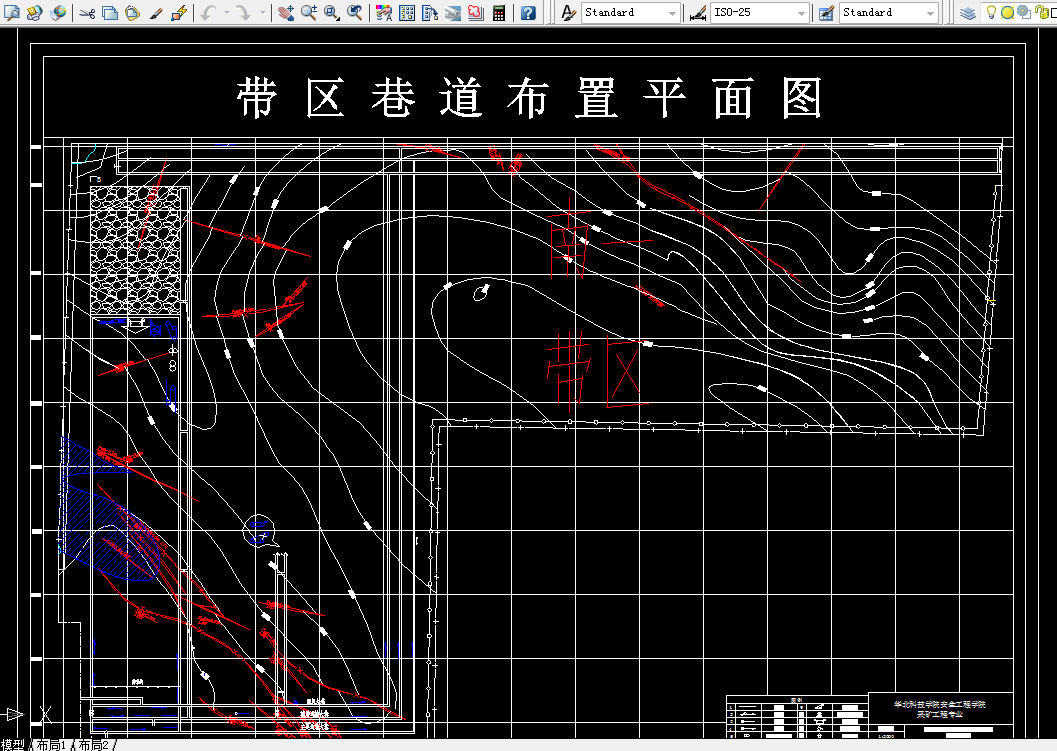The image size is (1057, 751).
Task: Open Plot Preview from the toolbar
Action: tap(11, 12)
